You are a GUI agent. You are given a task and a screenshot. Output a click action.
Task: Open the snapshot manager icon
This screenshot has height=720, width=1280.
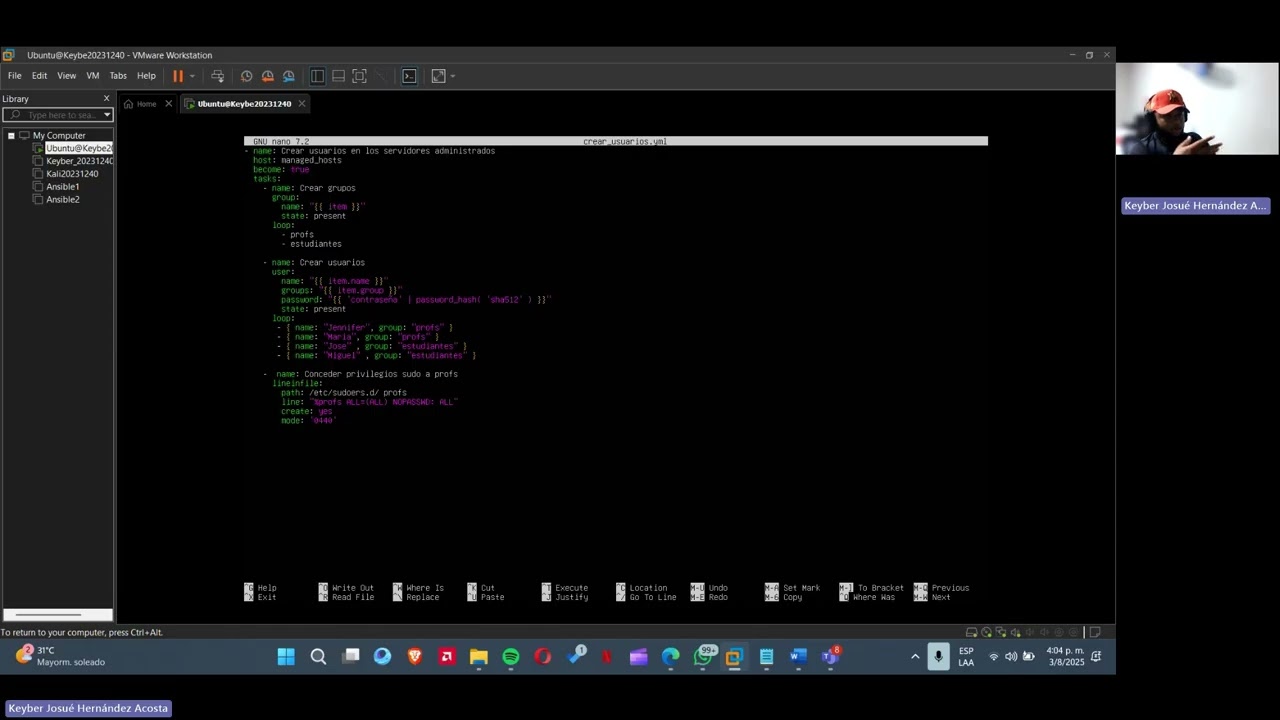(289, 76)
